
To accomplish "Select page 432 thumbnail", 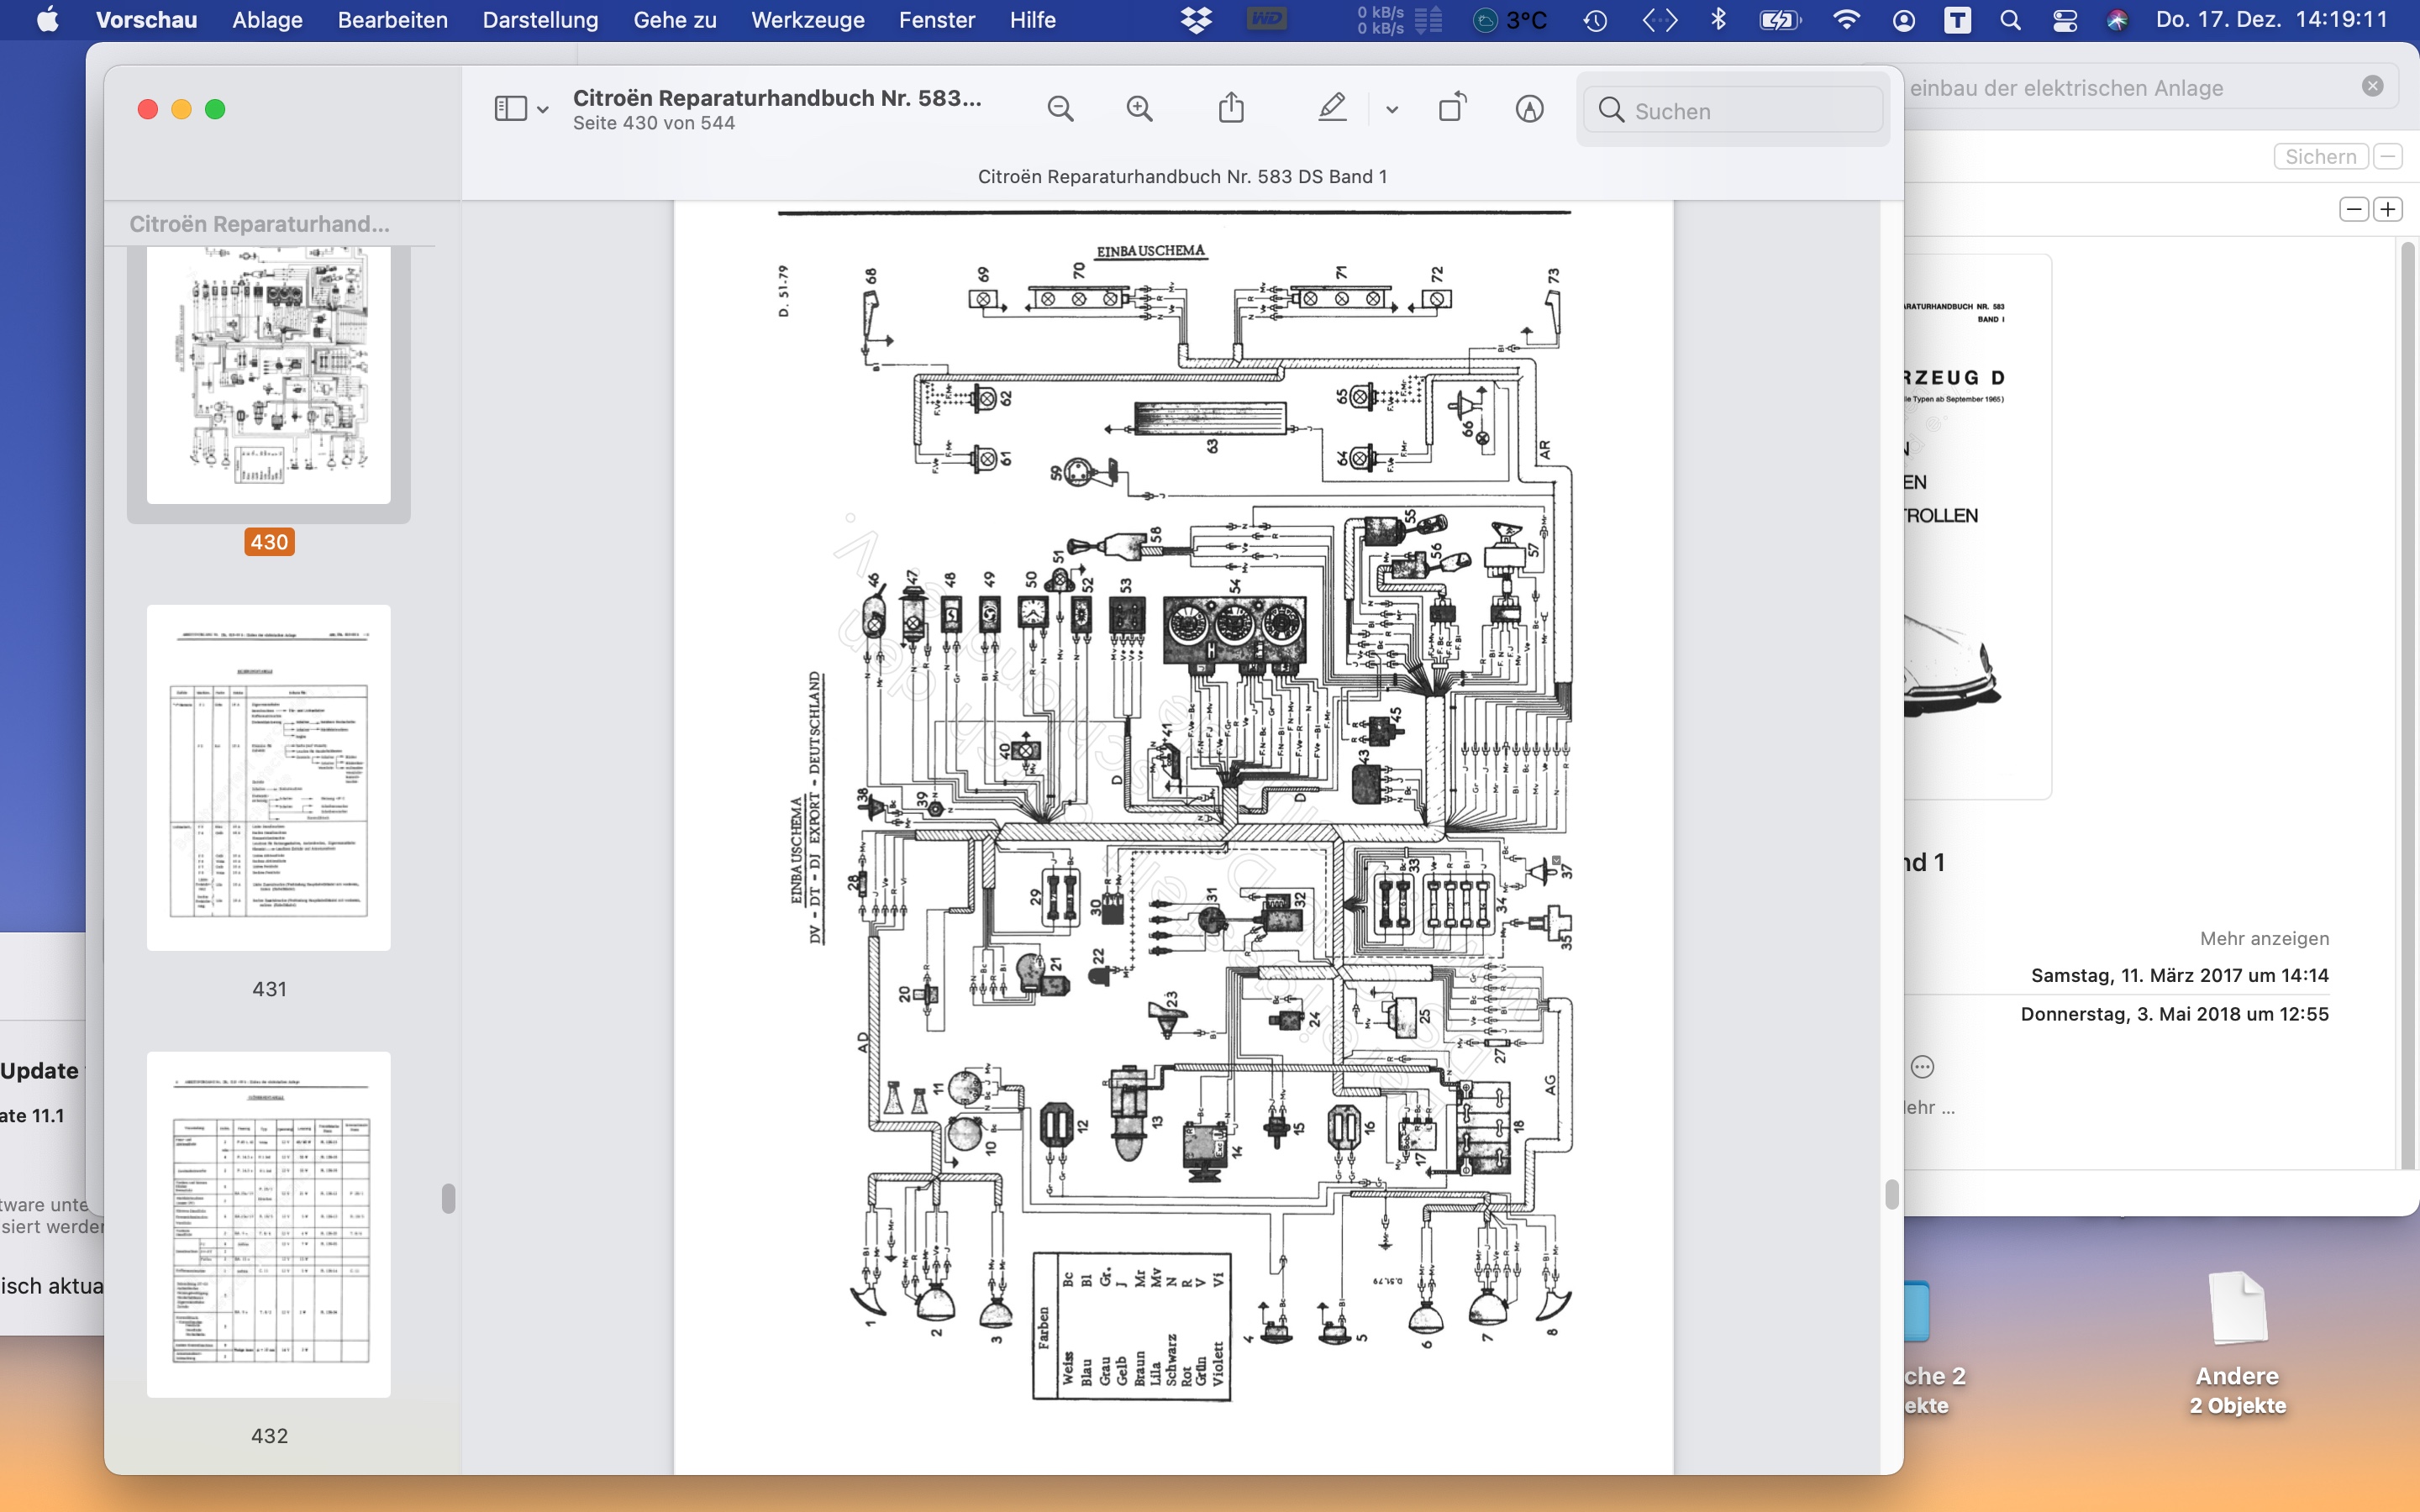I will pyautogui.click(x=268, y=1223).
